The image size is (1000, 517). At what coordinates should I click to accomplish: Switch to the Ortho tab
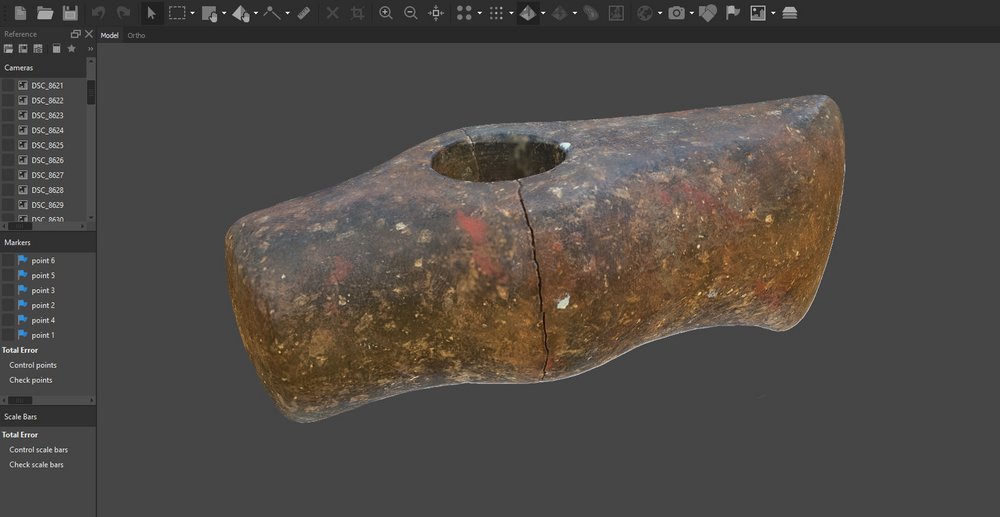135,35
